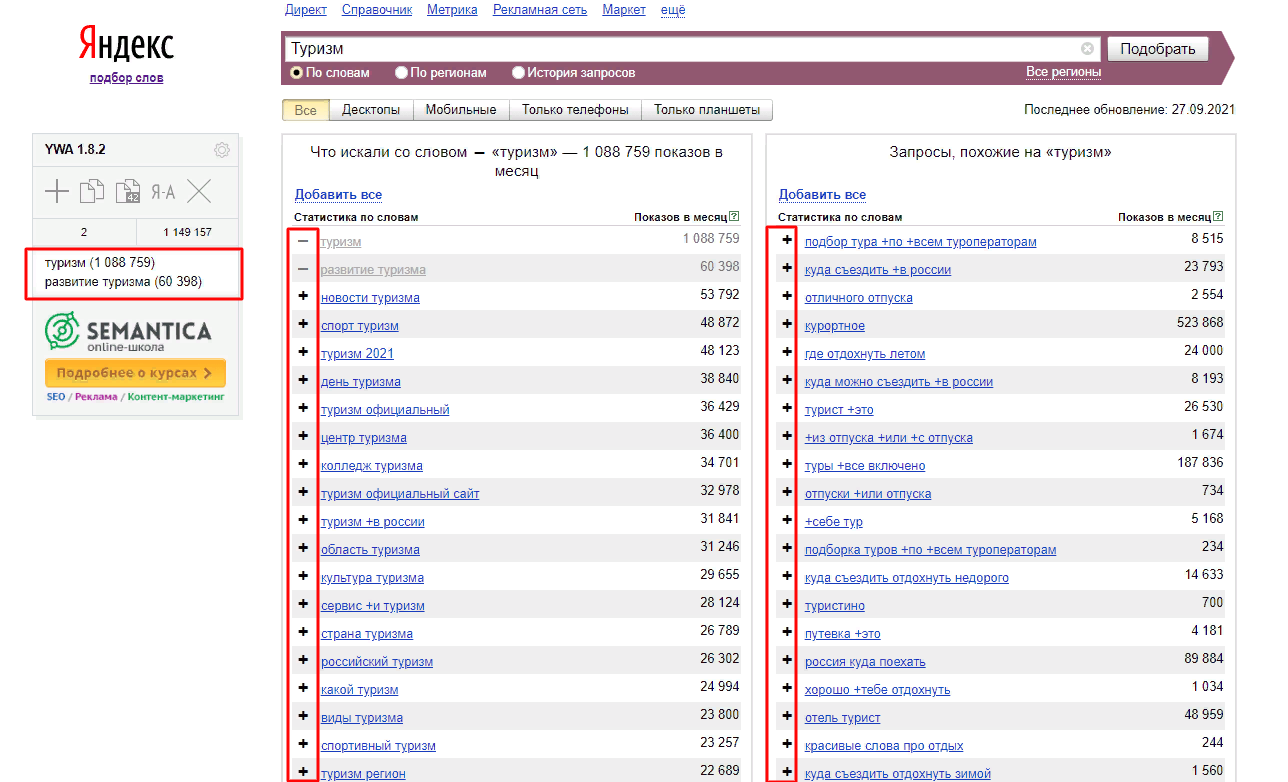The height and width of the screenshot is (782, 1288).
Task: Add 'новости туризма' with its plus icon
Action: click(303, 298)
